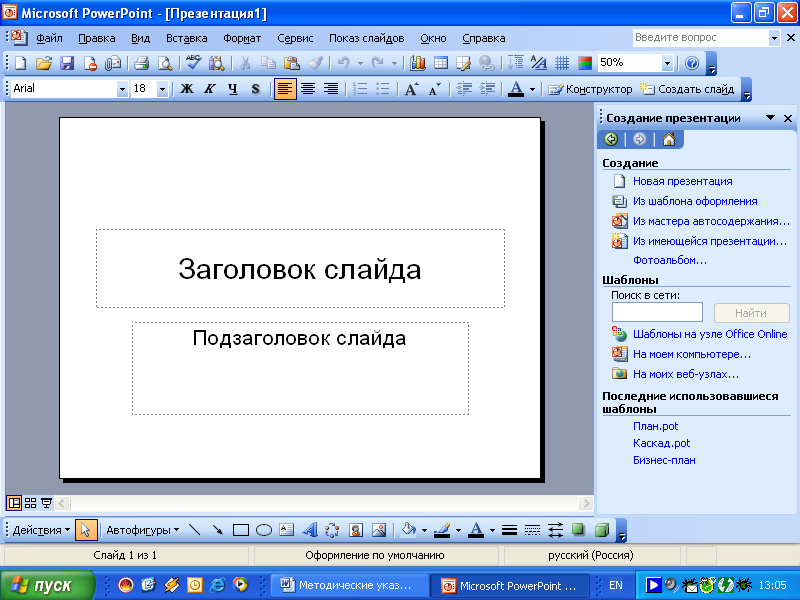Viewport: 800px width, 600px height.
Task: Select the Line drawing tool
Action: point(194,530)
